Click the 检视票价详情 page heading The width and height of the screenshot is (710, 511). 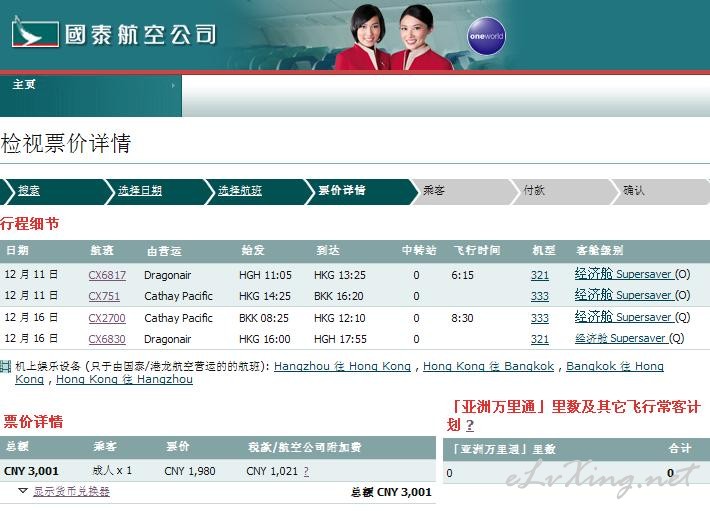pos(66,143)
